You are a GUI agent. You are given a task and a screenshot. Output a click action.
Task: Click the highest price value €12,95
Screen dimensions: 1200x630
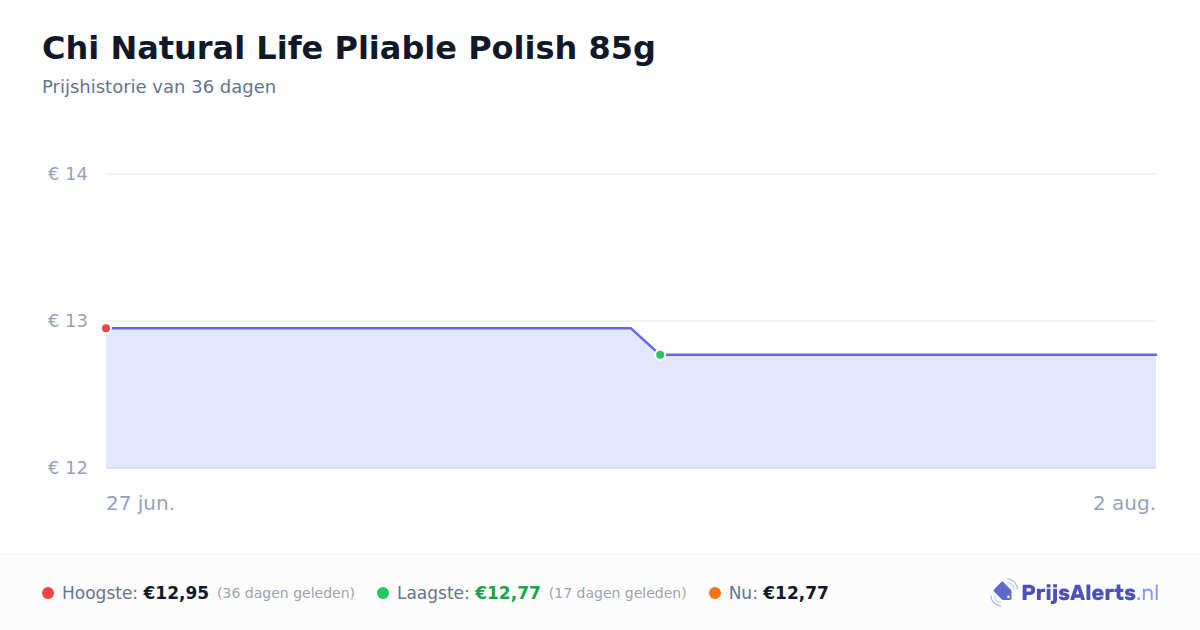(x=176, y=593)
